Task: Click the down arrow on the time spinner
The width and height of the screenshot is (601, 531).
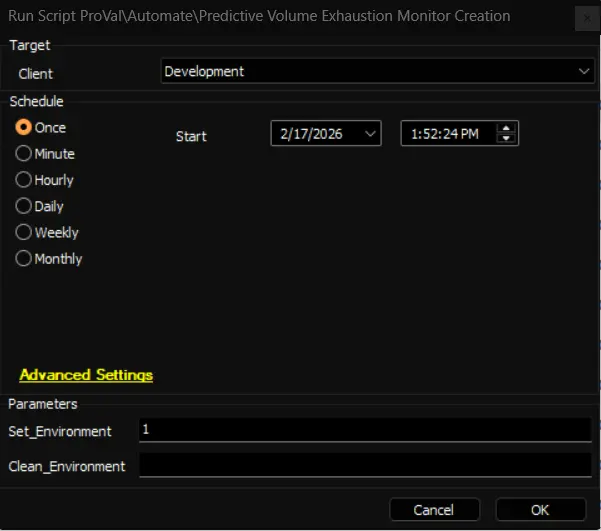Action: click(506, 139)
